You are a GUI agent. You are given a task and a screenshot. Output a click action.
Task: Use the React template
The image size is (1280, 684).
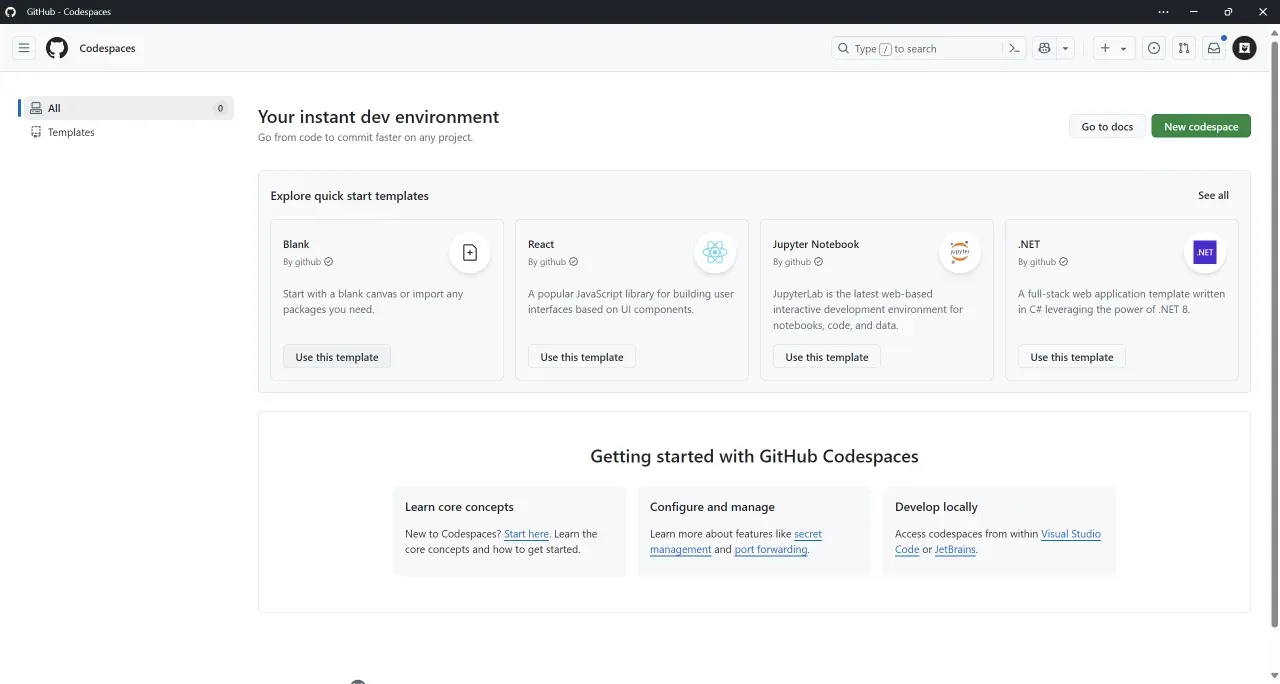tap(582, 357)
